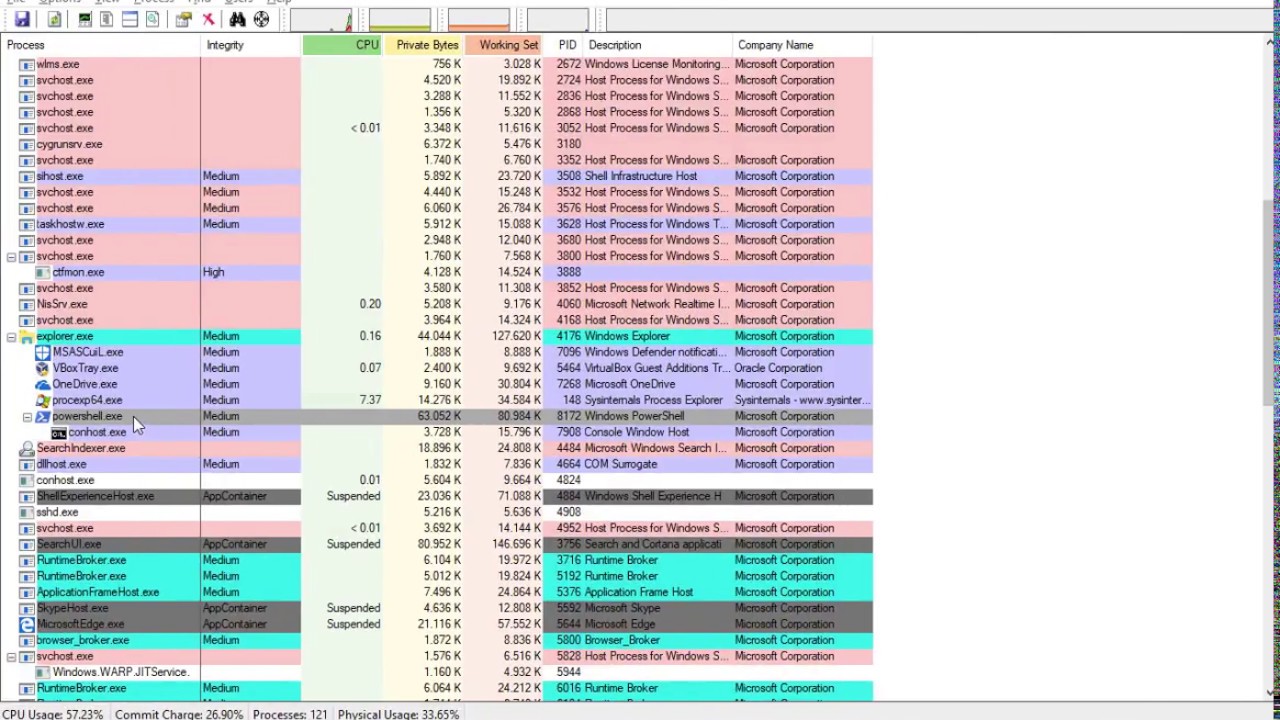
Task: Sort by the Company Name column header
Action: pyautogui.click(x=803, y=45)
